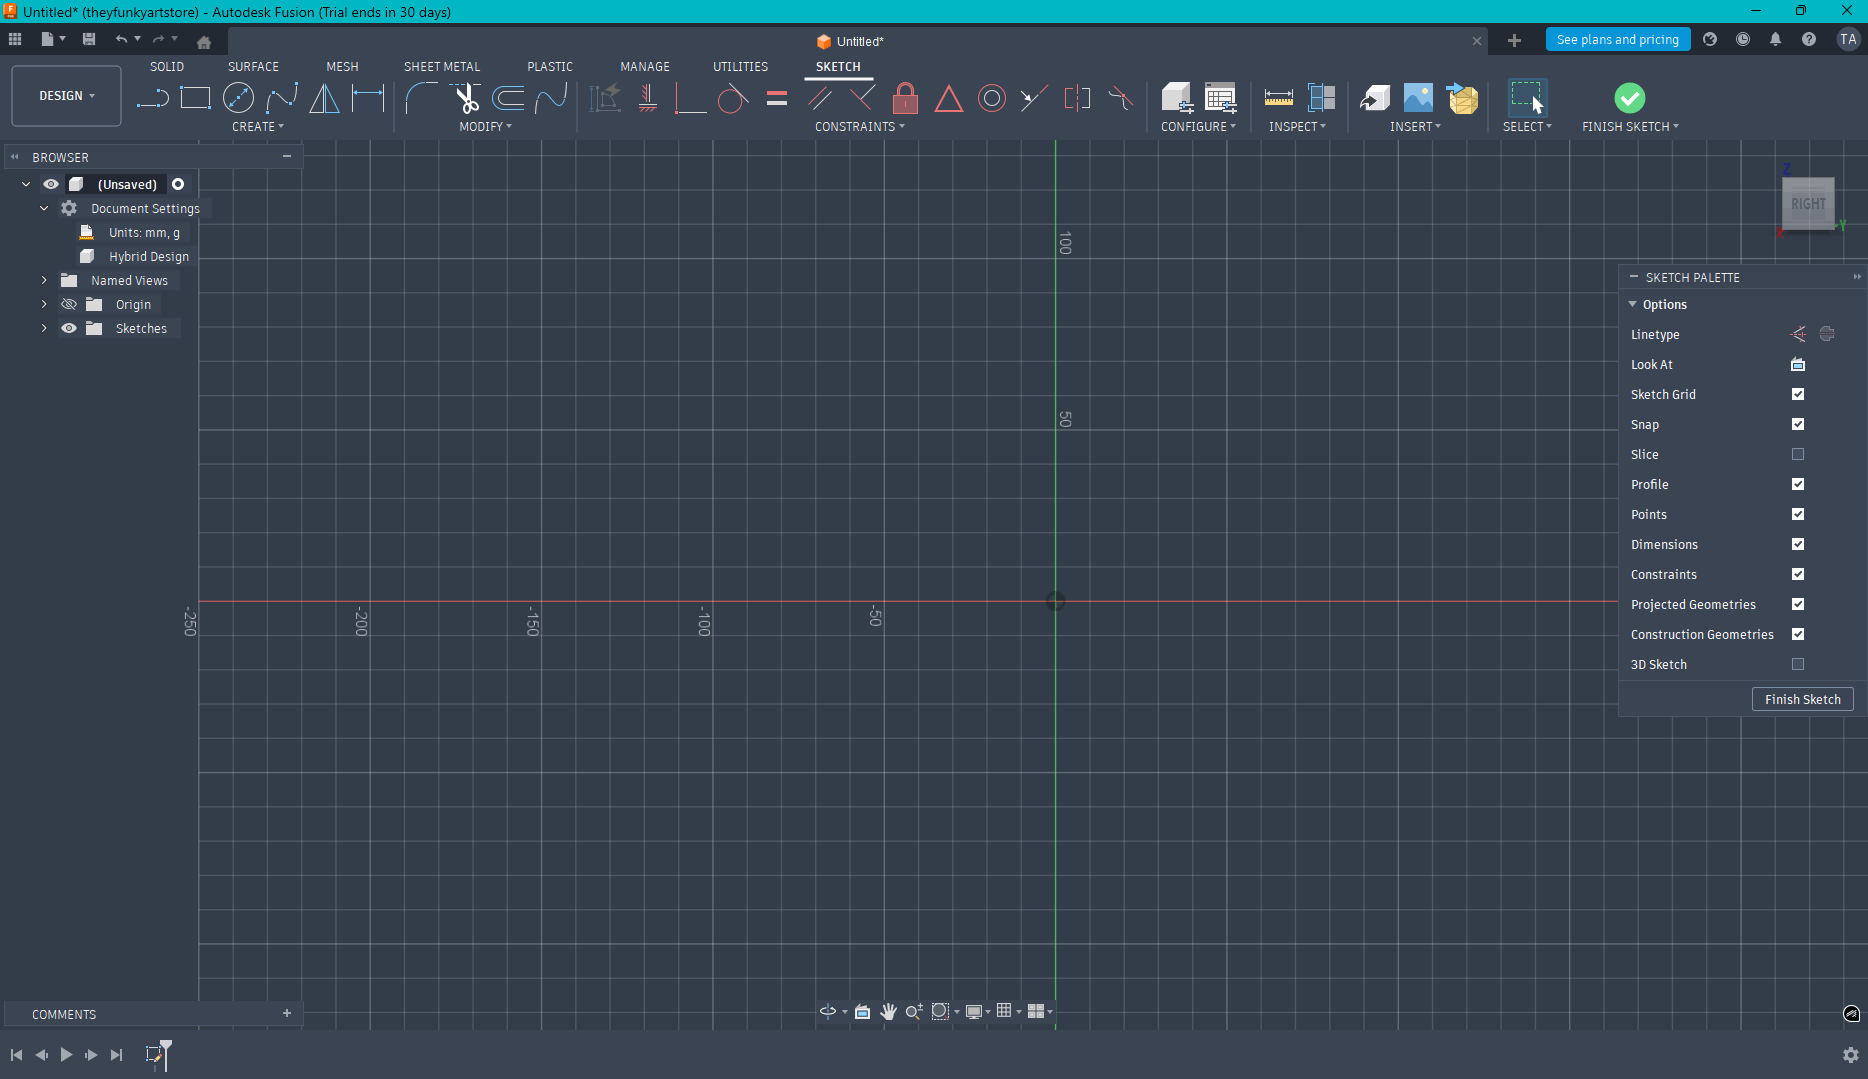
Task: Select the Fillet modify tool
Action: point(421,98)
